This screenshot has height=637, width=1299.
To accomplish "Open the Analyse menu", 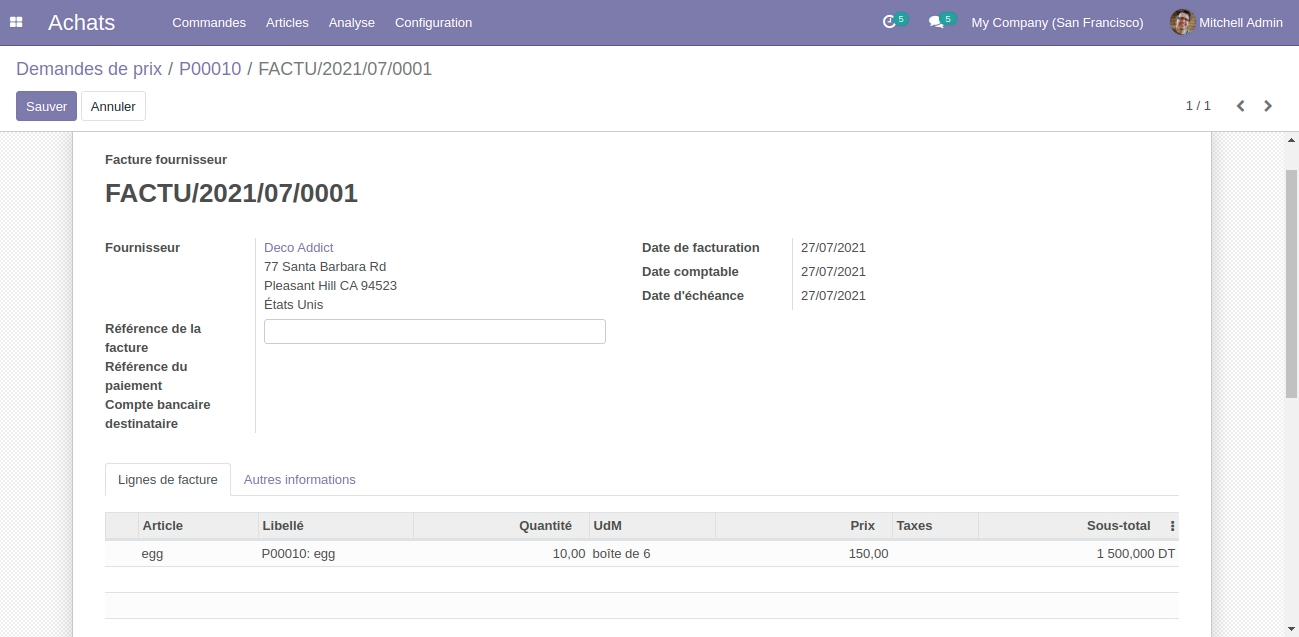I will pos(351,22).
